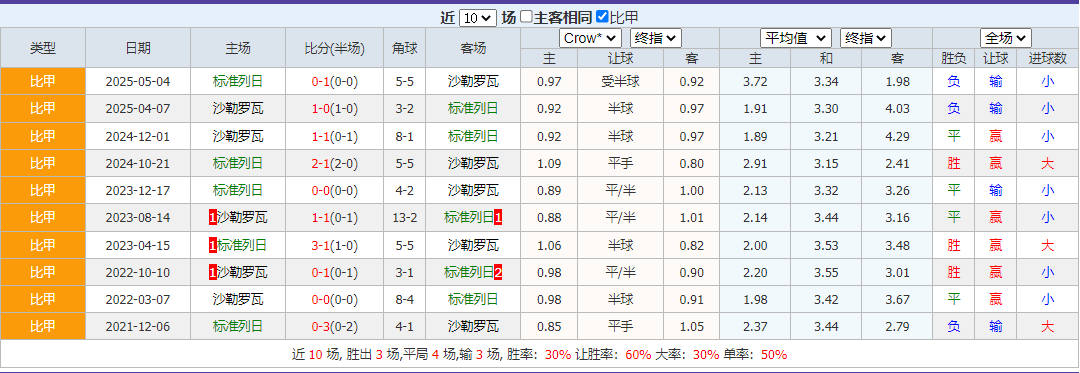The height and width of the screenshot is (373, 1080).
Task: Open the 0-1(0-0) score of the 2025-05-04 match
Action: pos(334,82)
